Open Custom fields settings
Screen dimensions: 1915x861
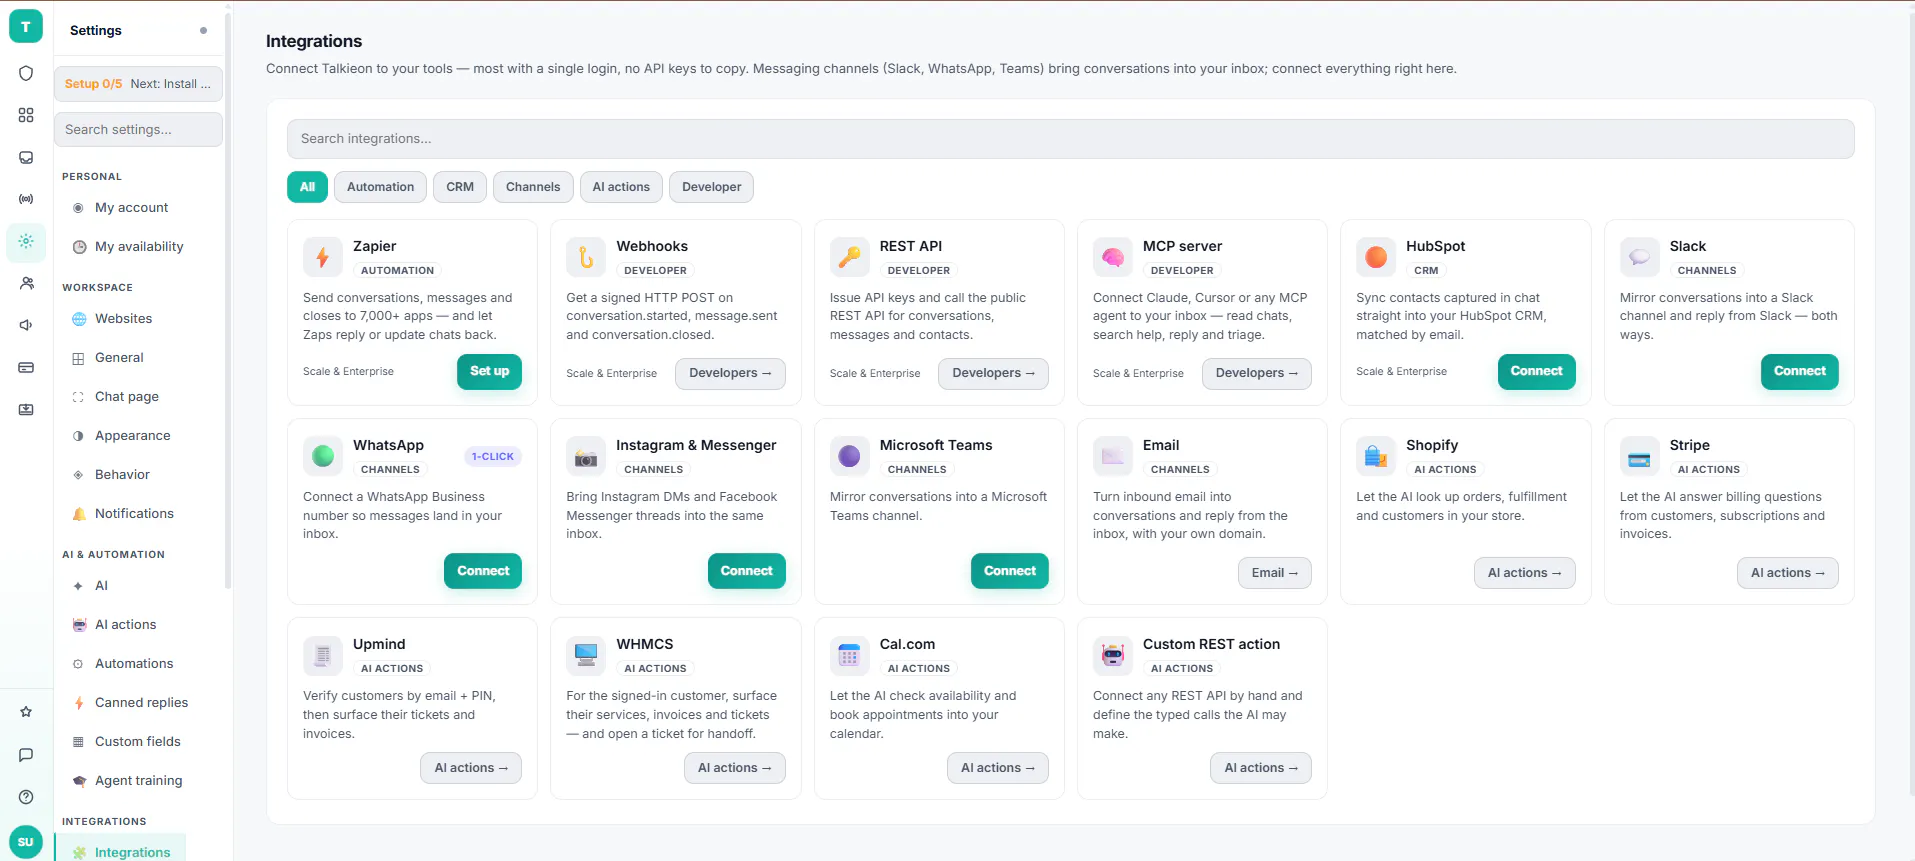point(138,742)
